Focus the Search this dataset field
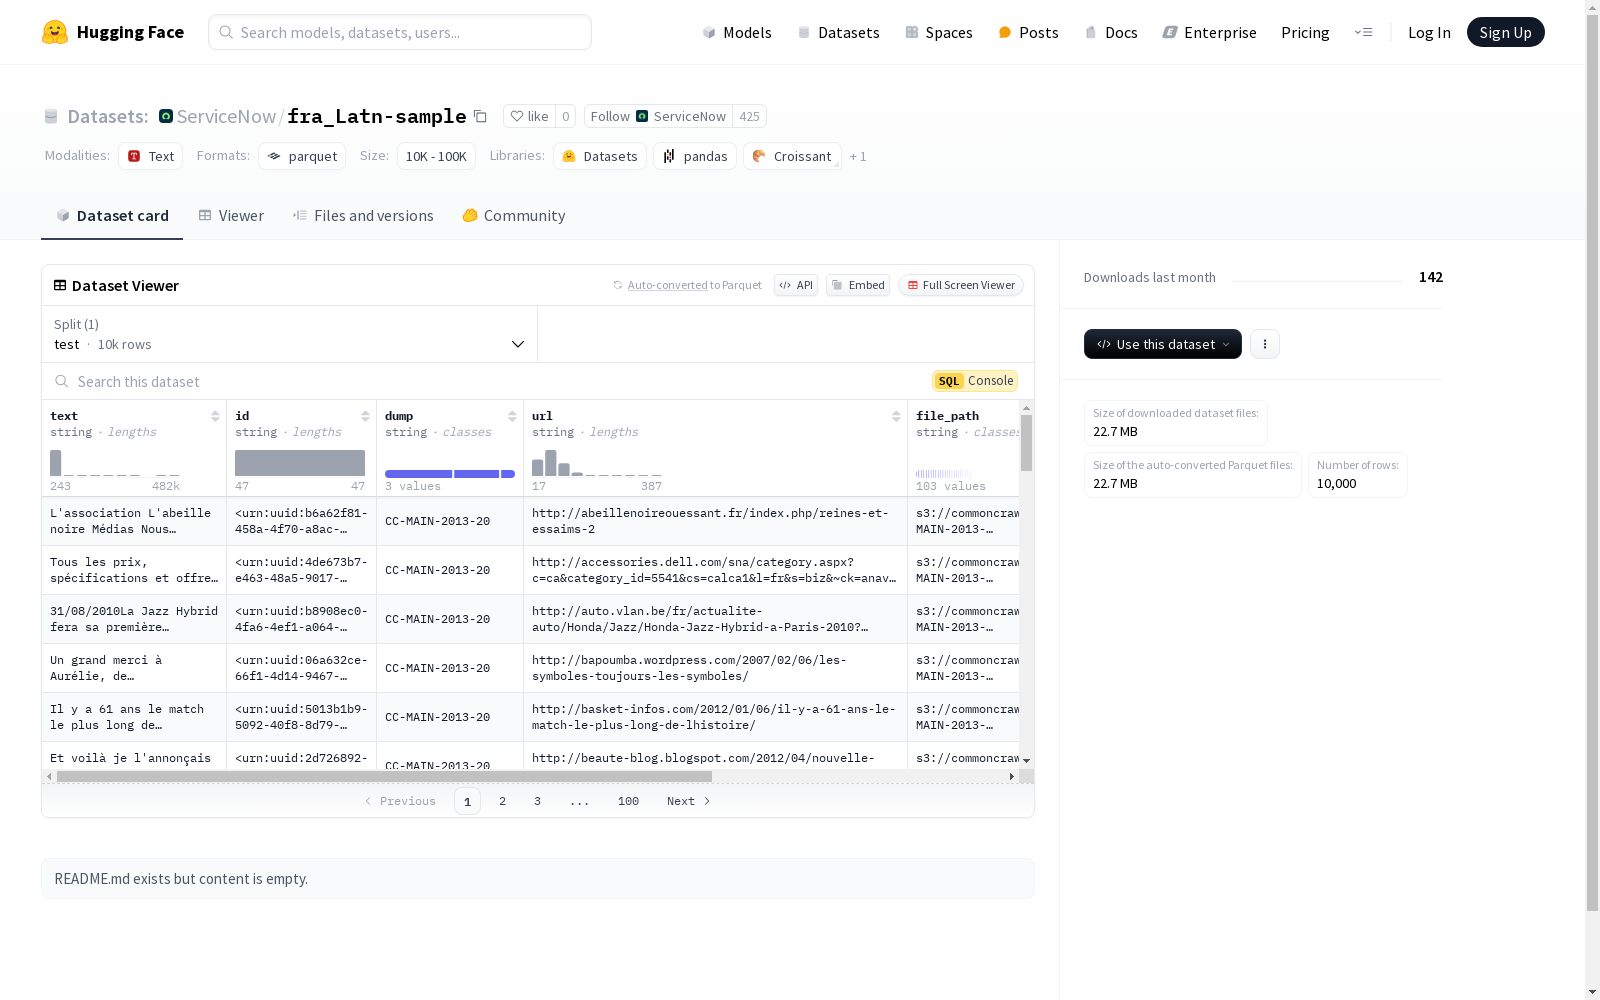Viewport: 1600px width, 1000px height. point(490,381)
